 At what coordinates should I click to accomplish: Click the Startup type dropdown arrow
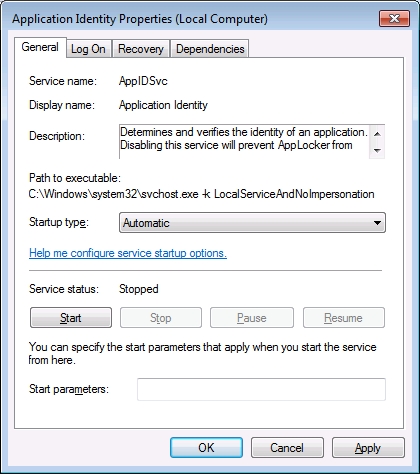[x=377, y=223]
